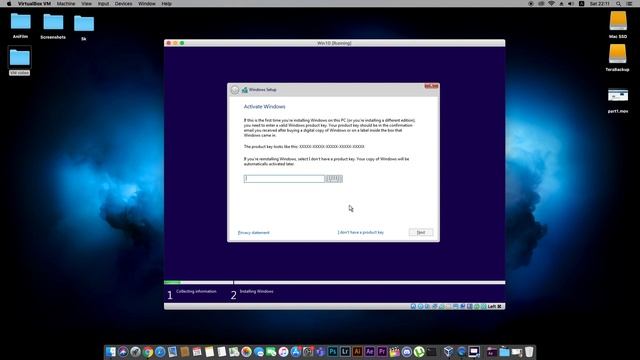Open Spotlight search in menu bar
This screenshot has height=360, width=640.
tap(619, 4)
